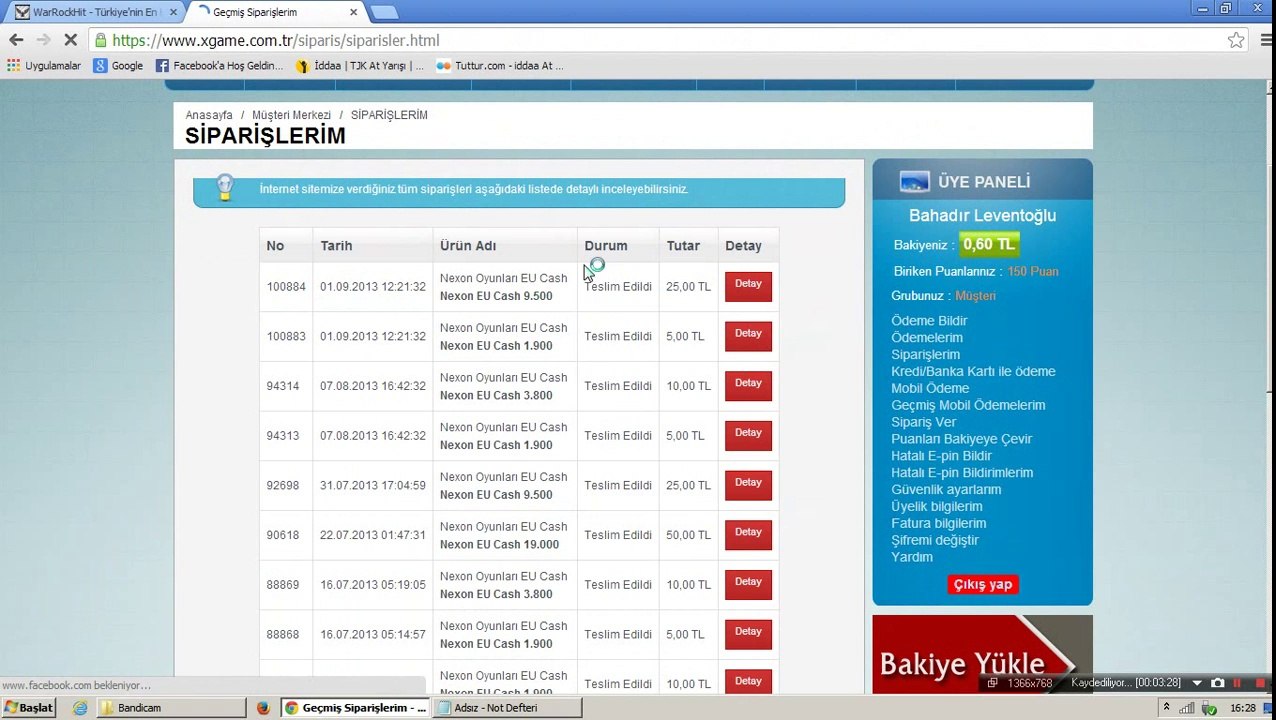Image resolution: width=1276 pixels, height=720 pixels.
Task: Launch Firefox from the taskbar
Action: click(263, 708)
